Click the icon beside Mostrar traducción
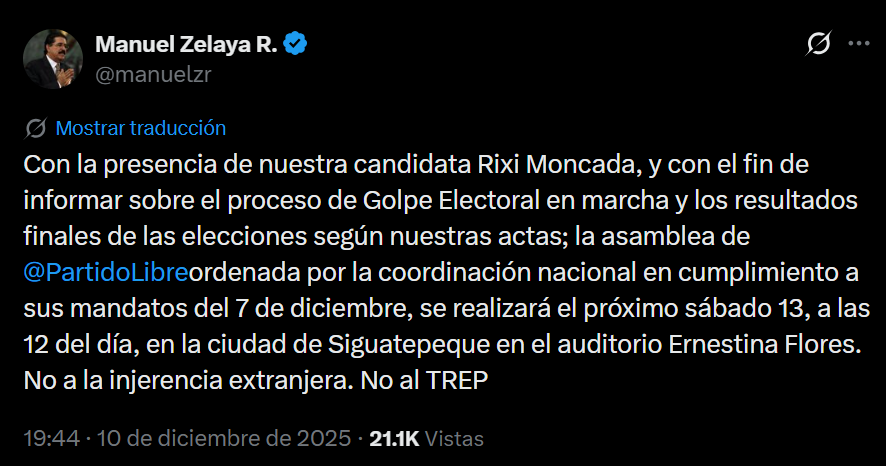The width and height of the screenshot is (886, 466). (x=36, y=128)
